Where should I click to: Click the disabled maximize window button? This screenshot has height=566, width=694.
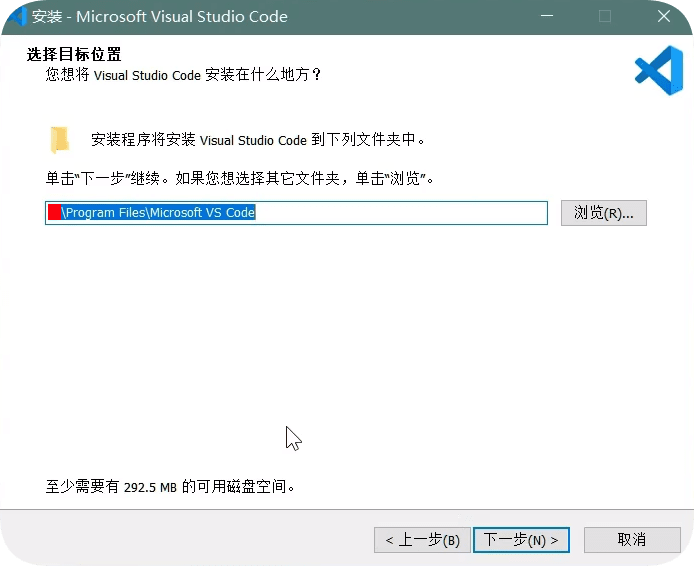[604, 17]
